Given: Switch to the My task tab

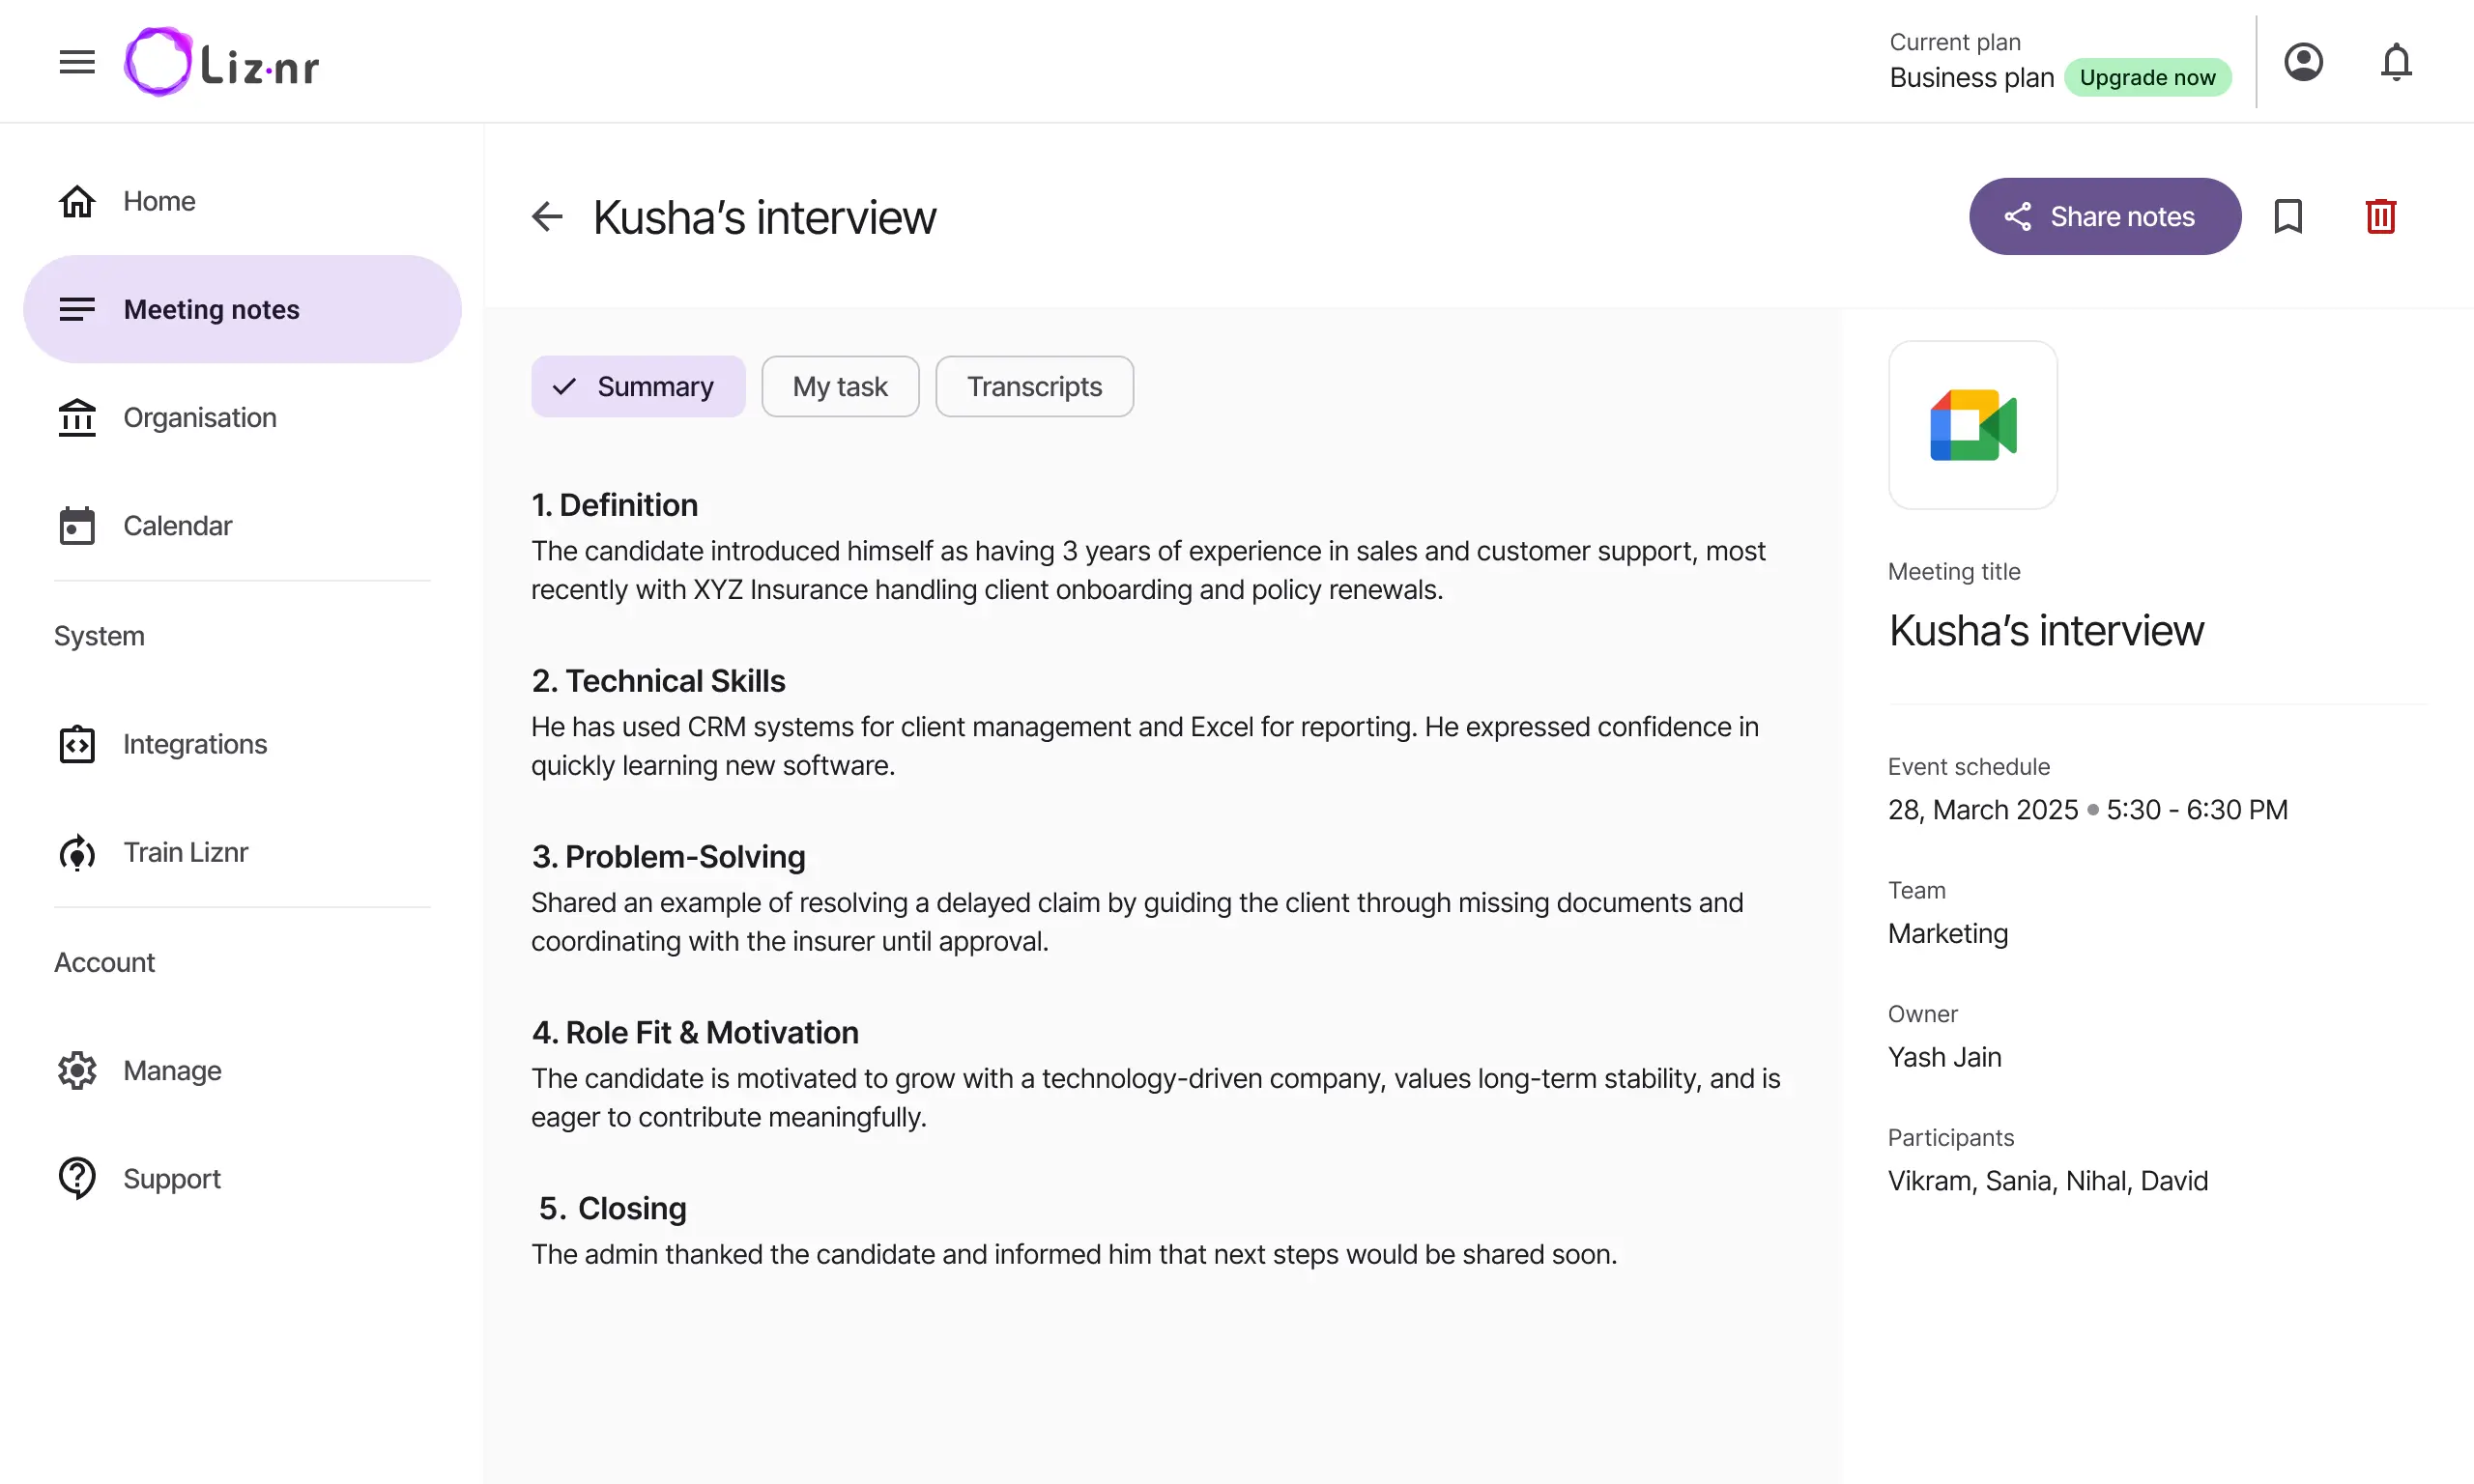Looking at the screenshot, I should (x=840, y=386).
